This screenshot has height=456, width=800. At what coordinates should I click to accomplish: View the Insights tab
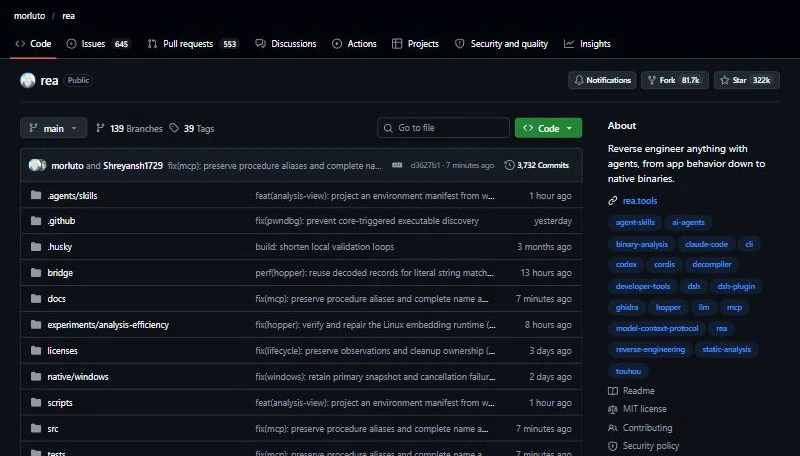point(587,44)
